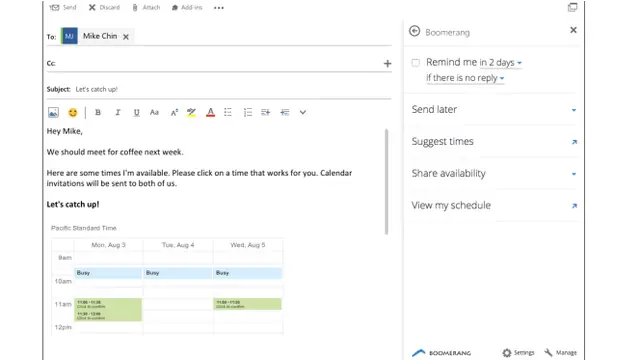Screen dimensions: 640x360
Task: Discard the email draft
Action: point(104,7)
